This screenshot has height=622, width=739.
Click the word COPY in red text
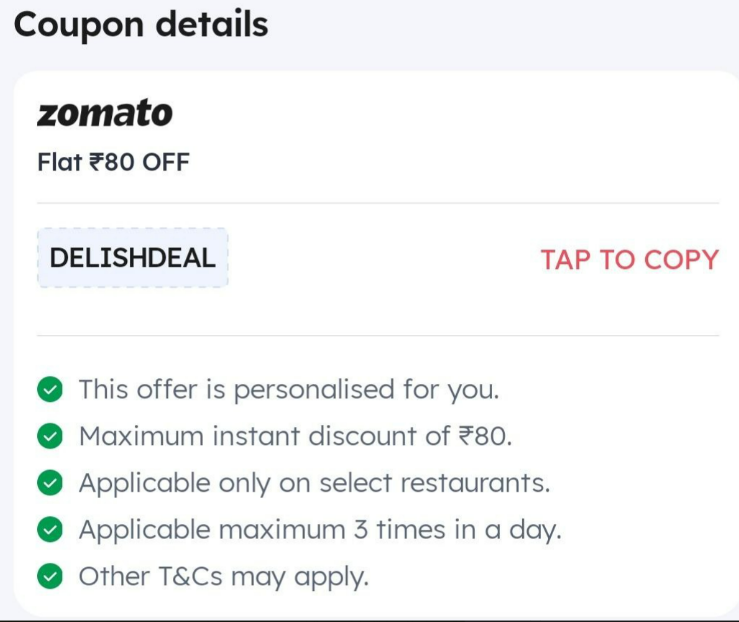click(682, 260)
